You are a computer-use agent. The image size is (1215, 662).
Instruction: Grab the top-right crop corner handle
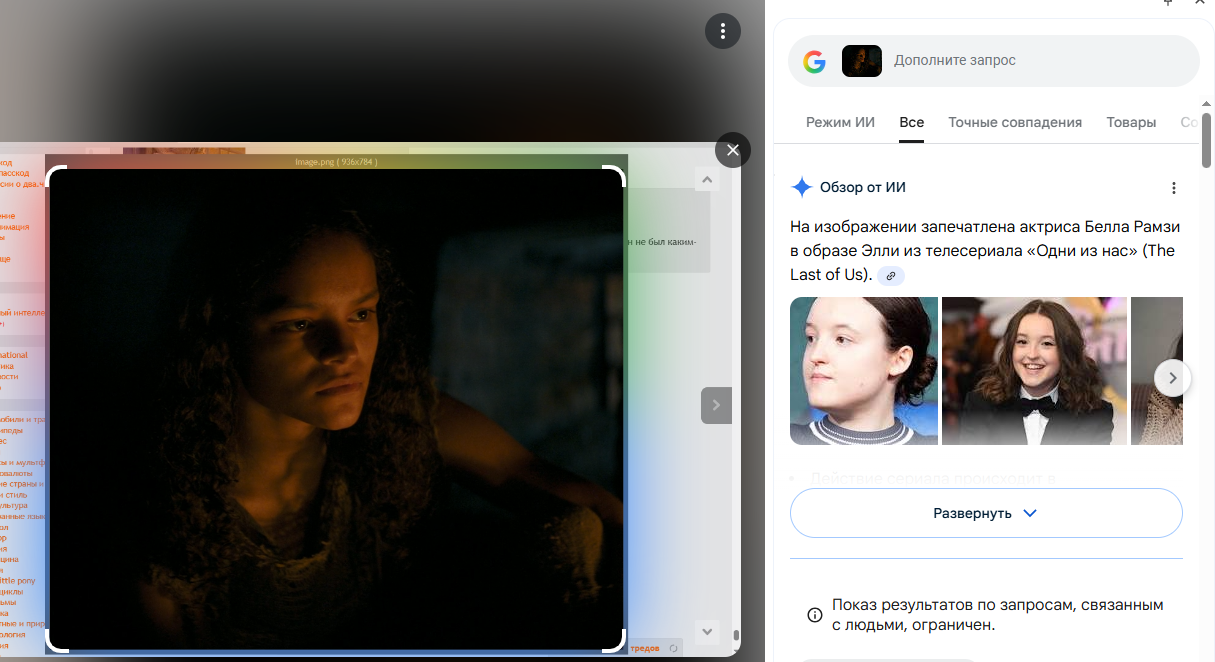tap(616, 178)
